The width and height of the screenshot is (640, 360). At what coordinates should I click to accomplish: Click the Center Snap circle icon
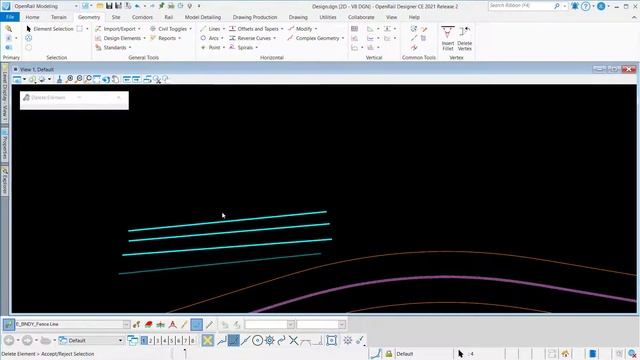click(257, 340)
